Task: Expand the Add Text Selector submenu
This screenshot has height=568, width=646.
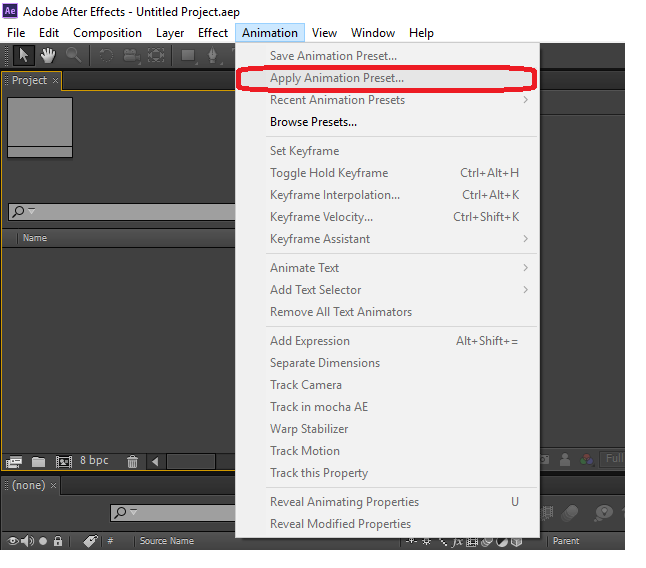Action: tap(389, 290)
